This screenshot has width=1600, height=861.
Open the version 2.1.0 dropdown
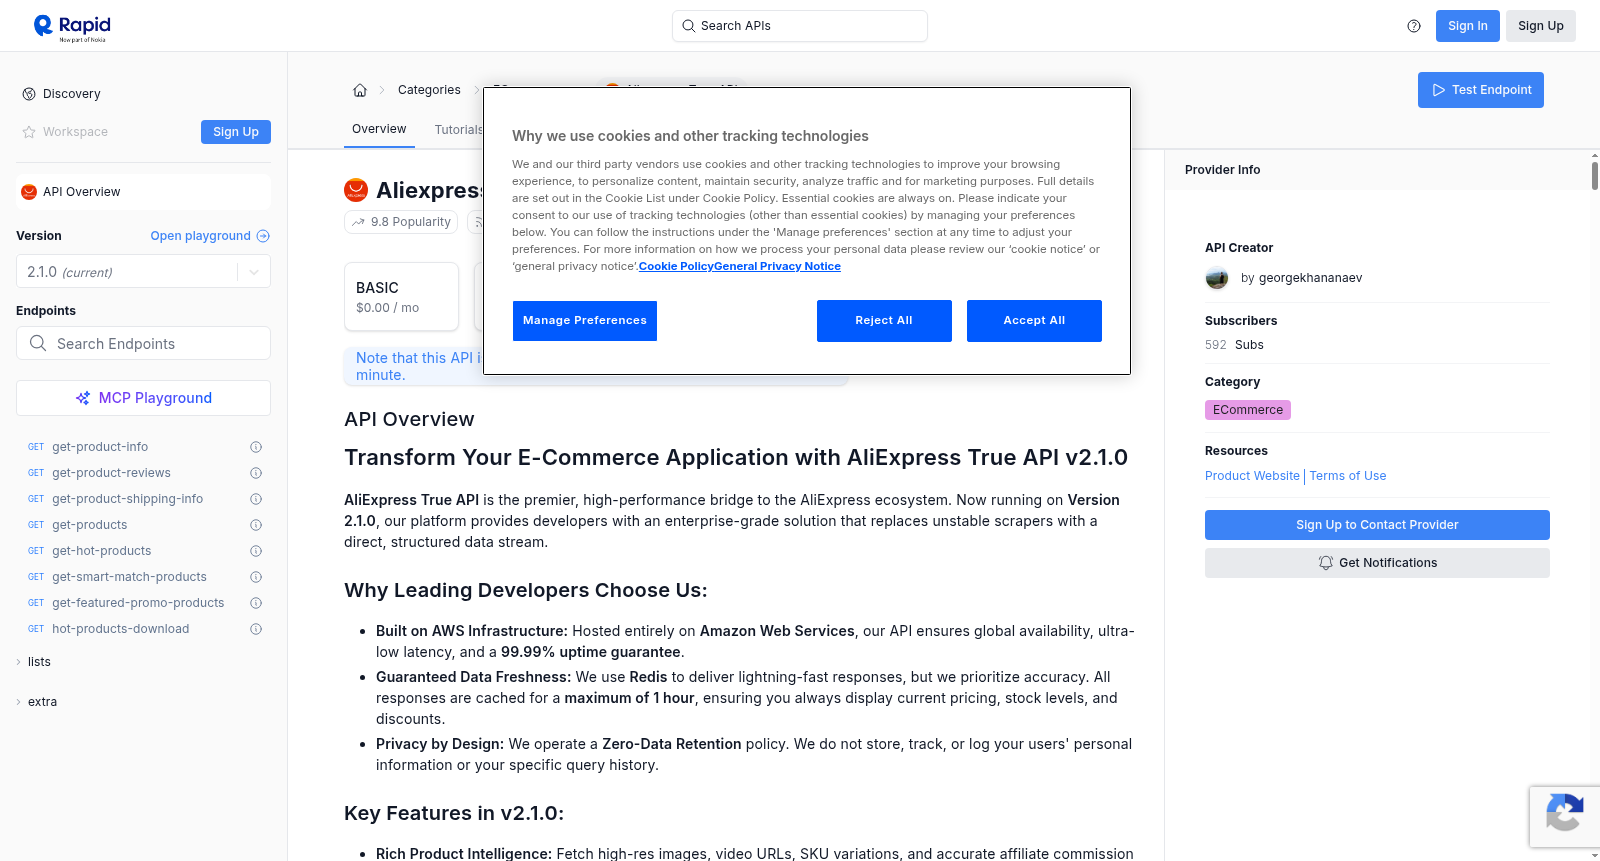[x=143, y=272]
